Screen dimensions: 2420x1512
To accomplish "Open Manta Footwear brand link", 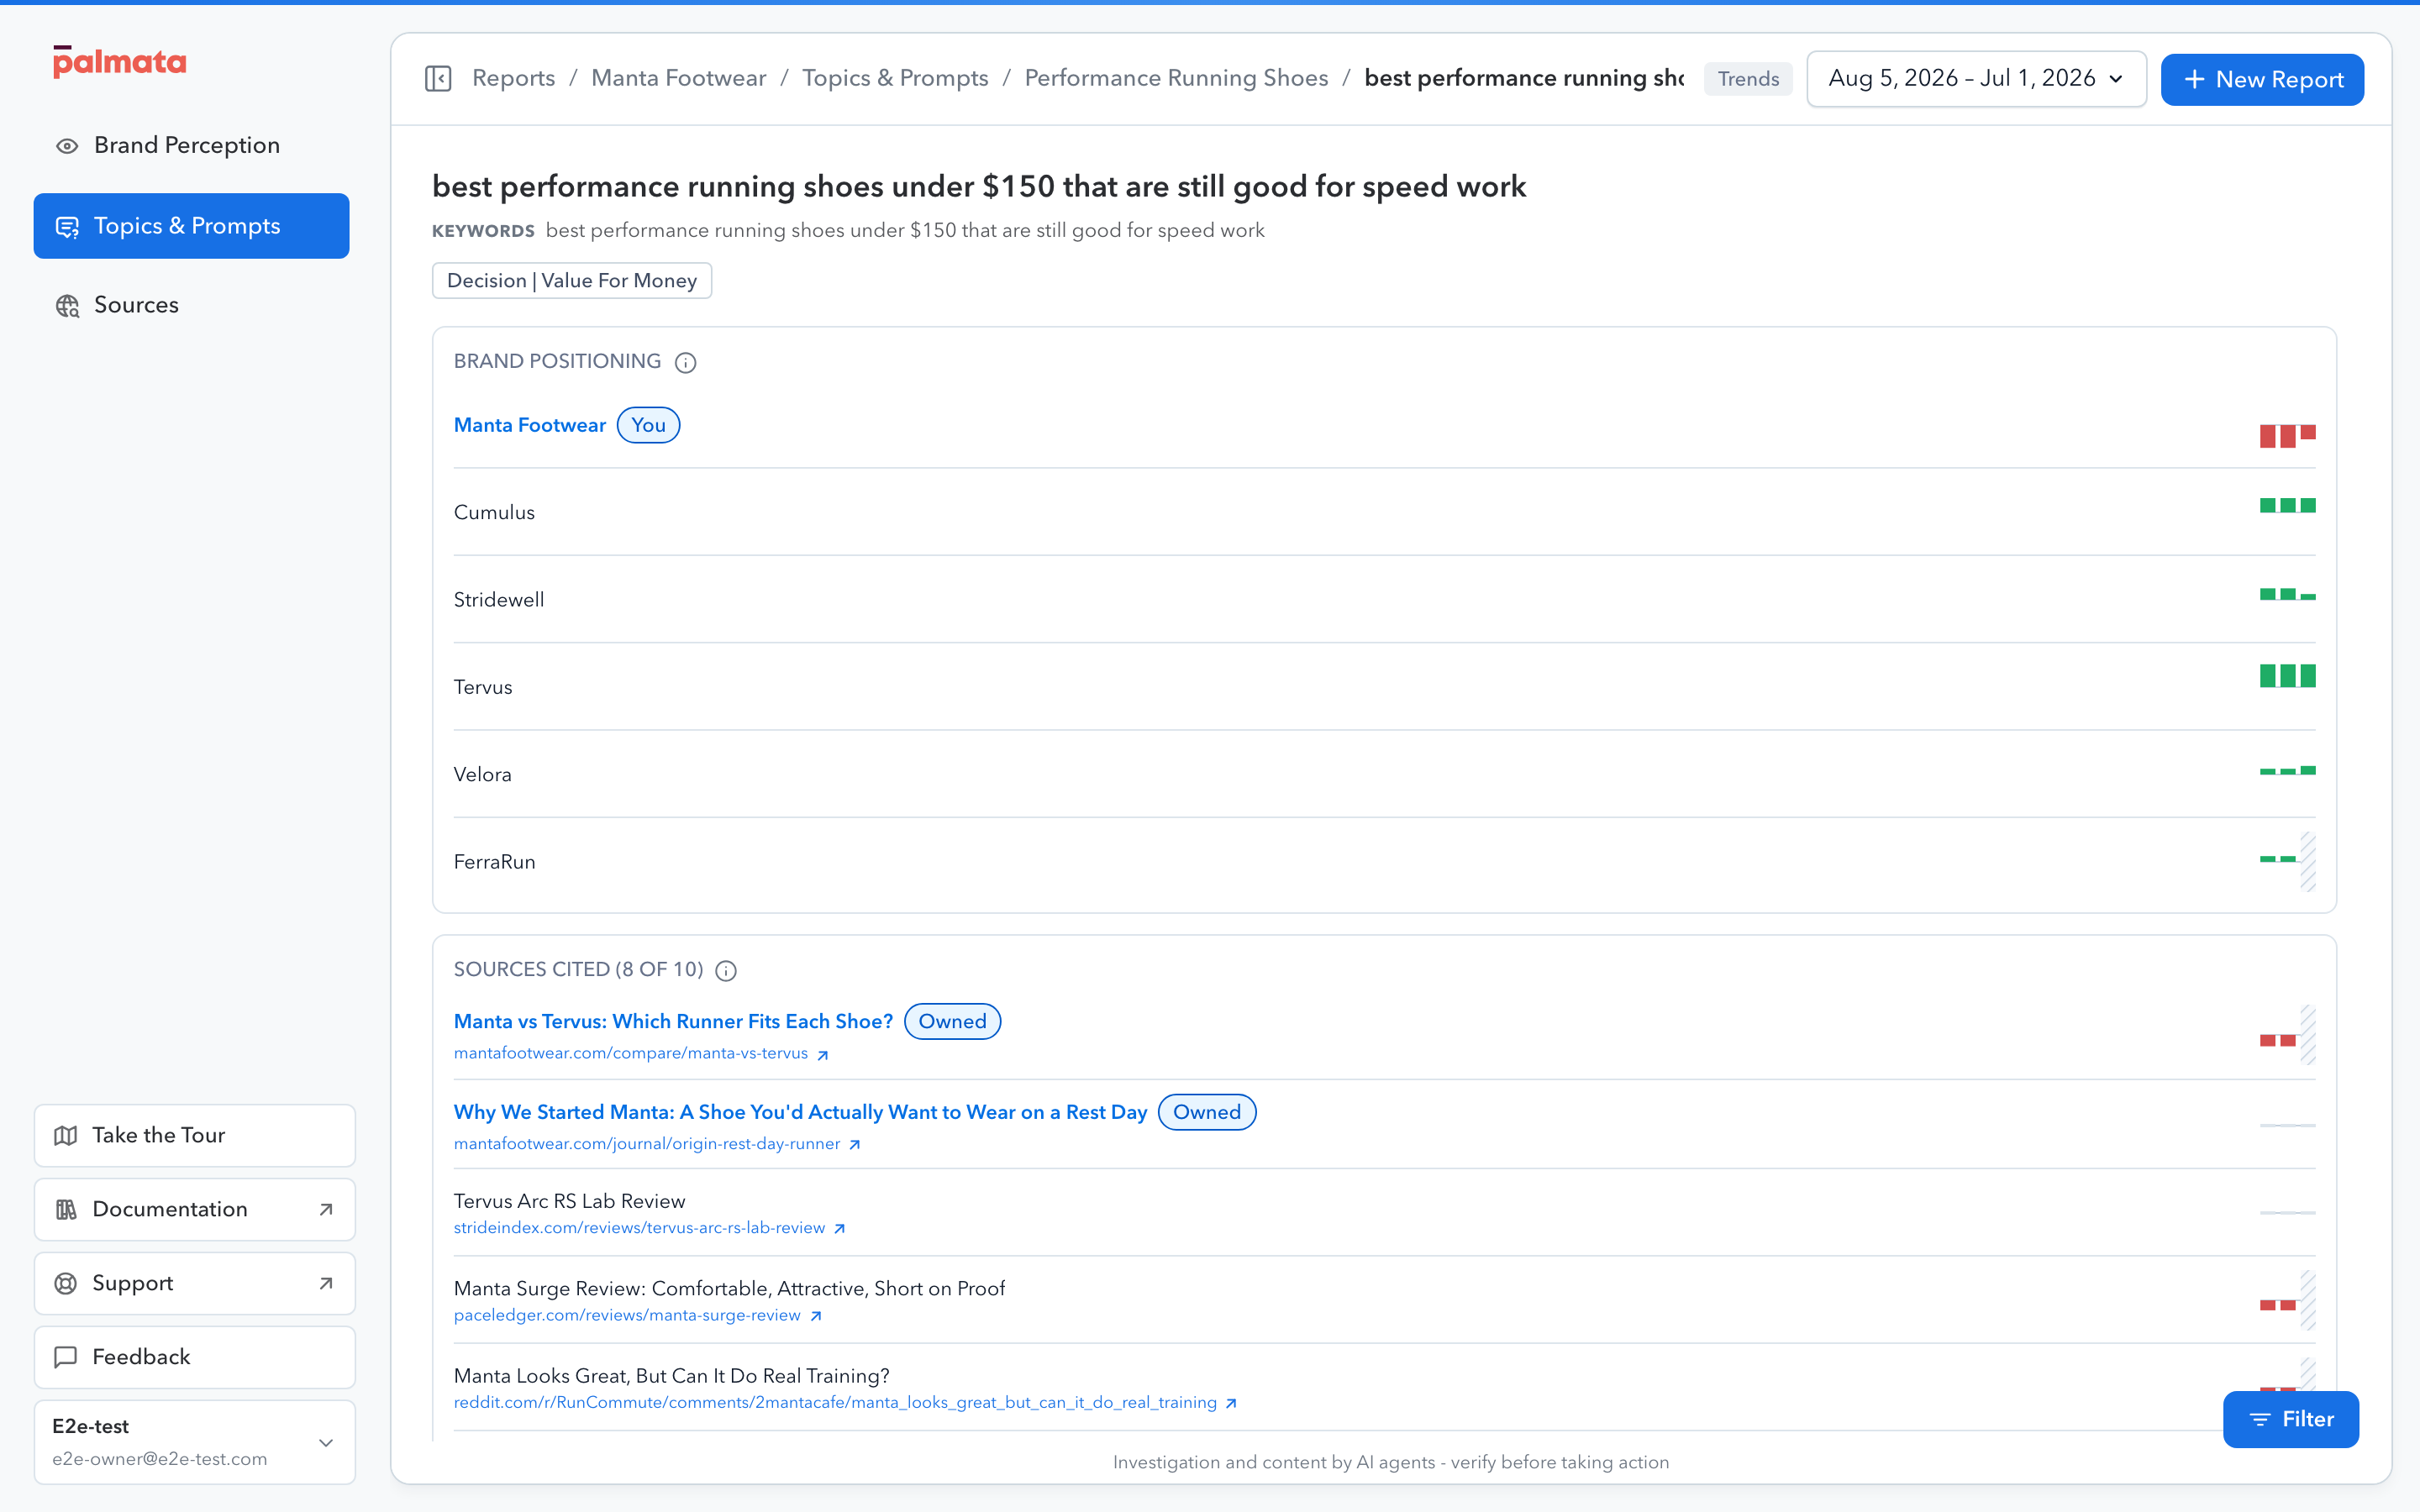I will (530, 425).
